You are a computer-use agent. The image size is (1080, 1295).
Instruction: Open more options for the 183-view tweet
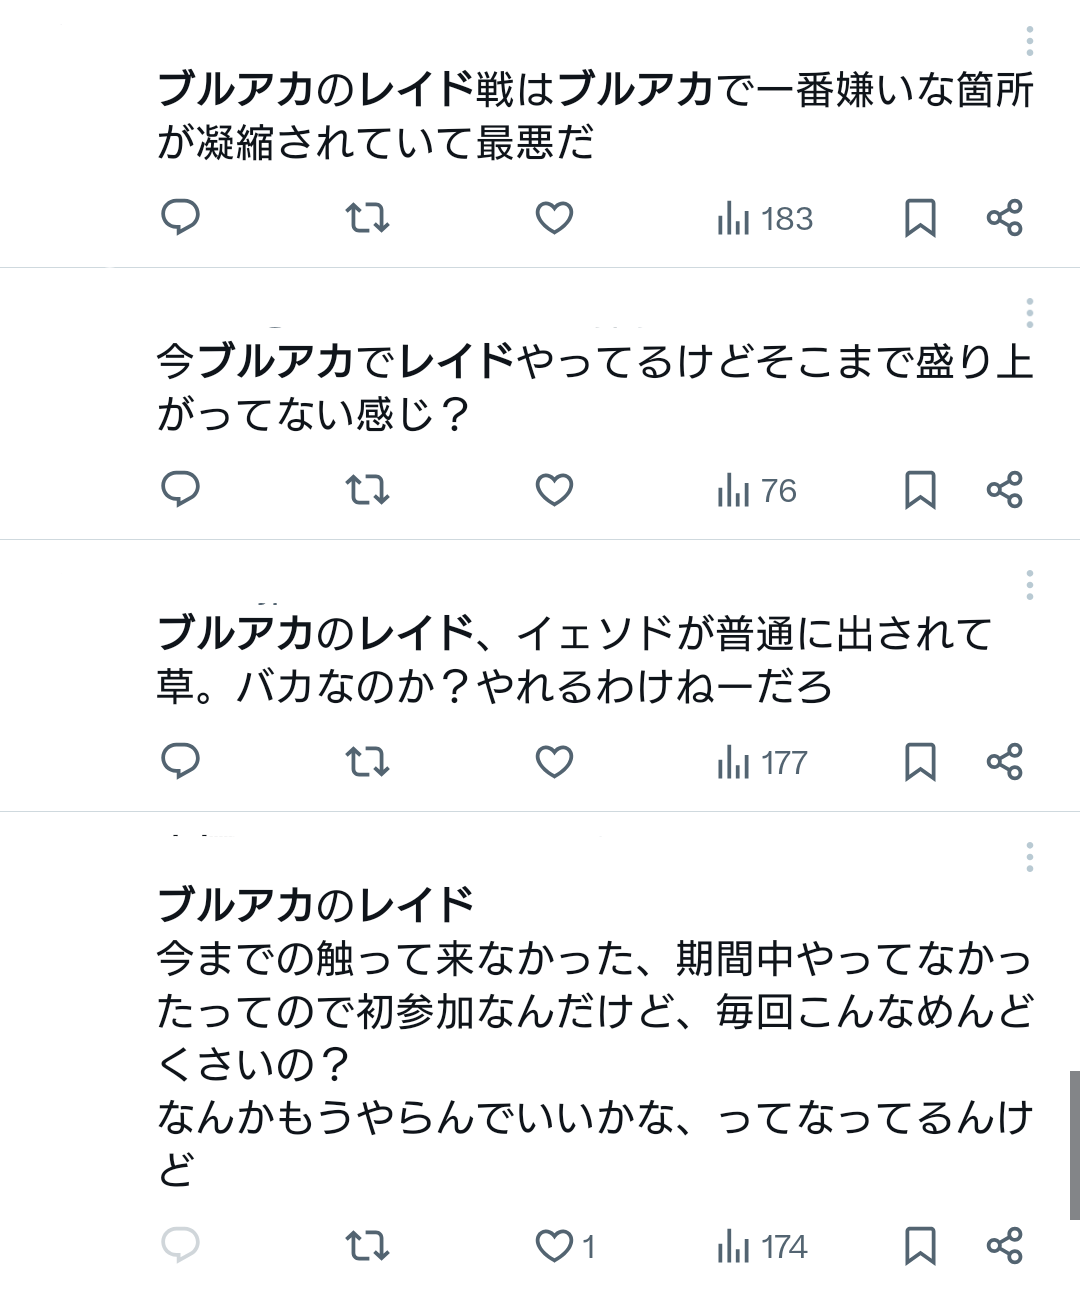(x=1029, y=42)
